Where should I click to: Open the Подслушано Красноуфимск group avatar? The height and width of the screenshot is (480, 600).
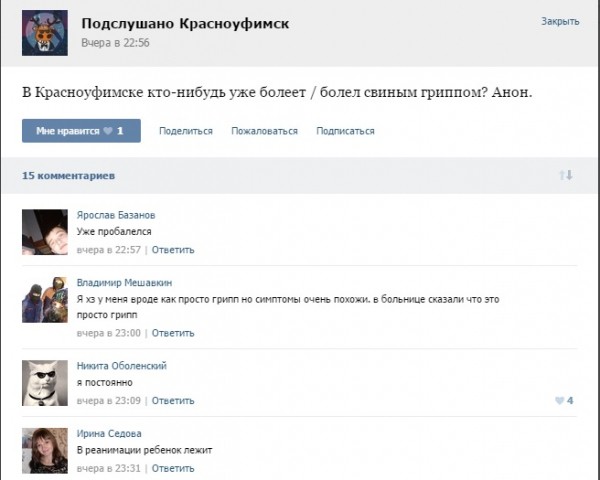click(x=45, y=33)
